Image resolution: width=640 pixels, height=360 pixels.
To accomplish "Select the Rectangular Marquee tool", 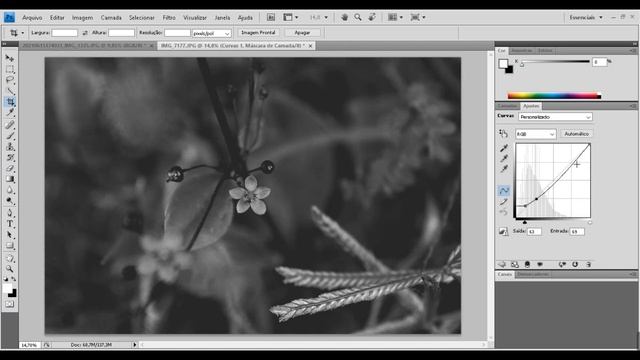I will (9, 69).
